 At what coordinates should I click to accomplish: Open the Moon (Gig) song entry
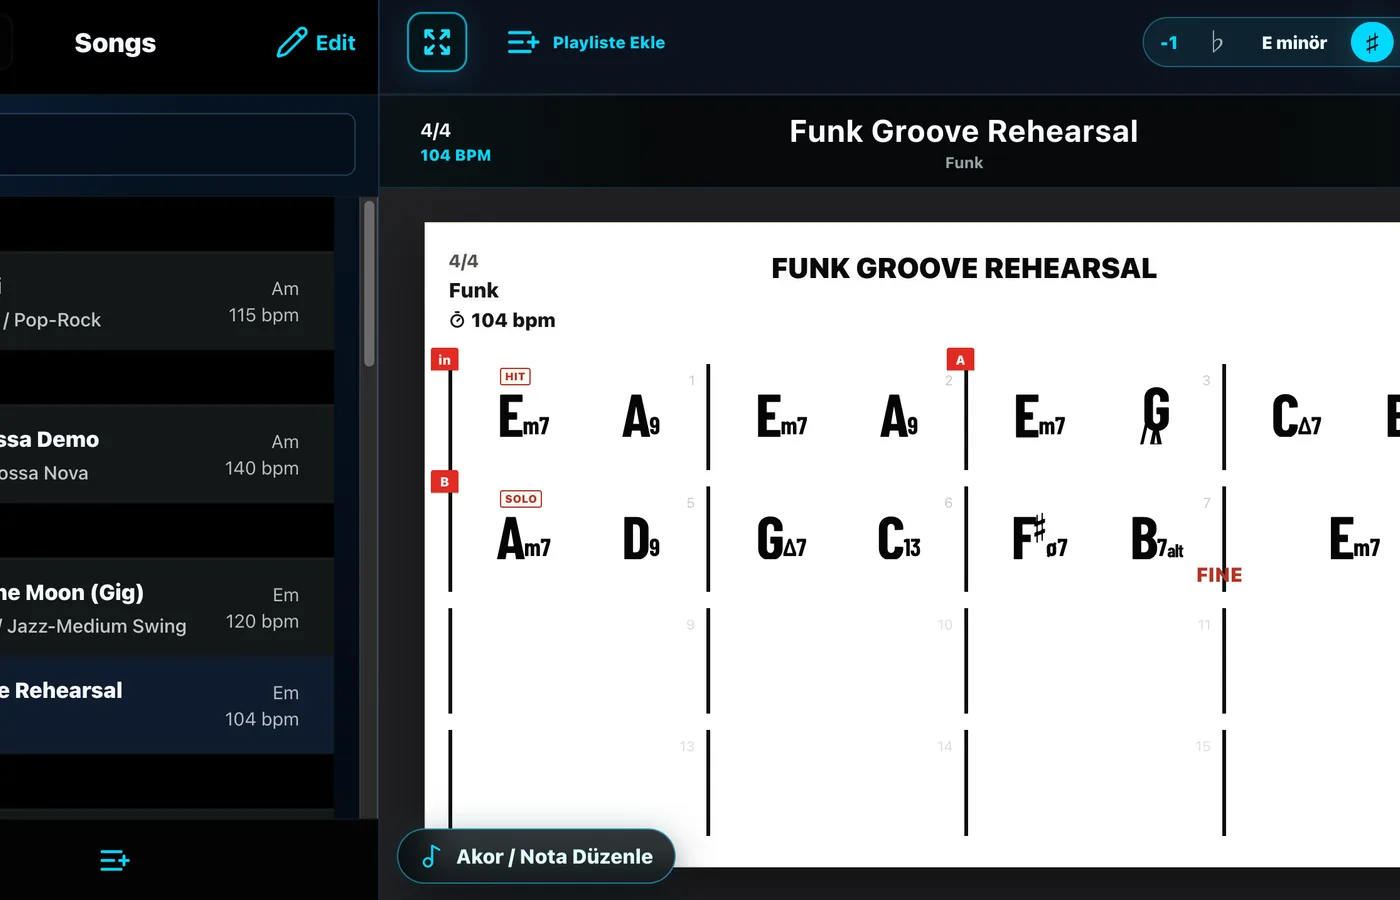[167, 607]
